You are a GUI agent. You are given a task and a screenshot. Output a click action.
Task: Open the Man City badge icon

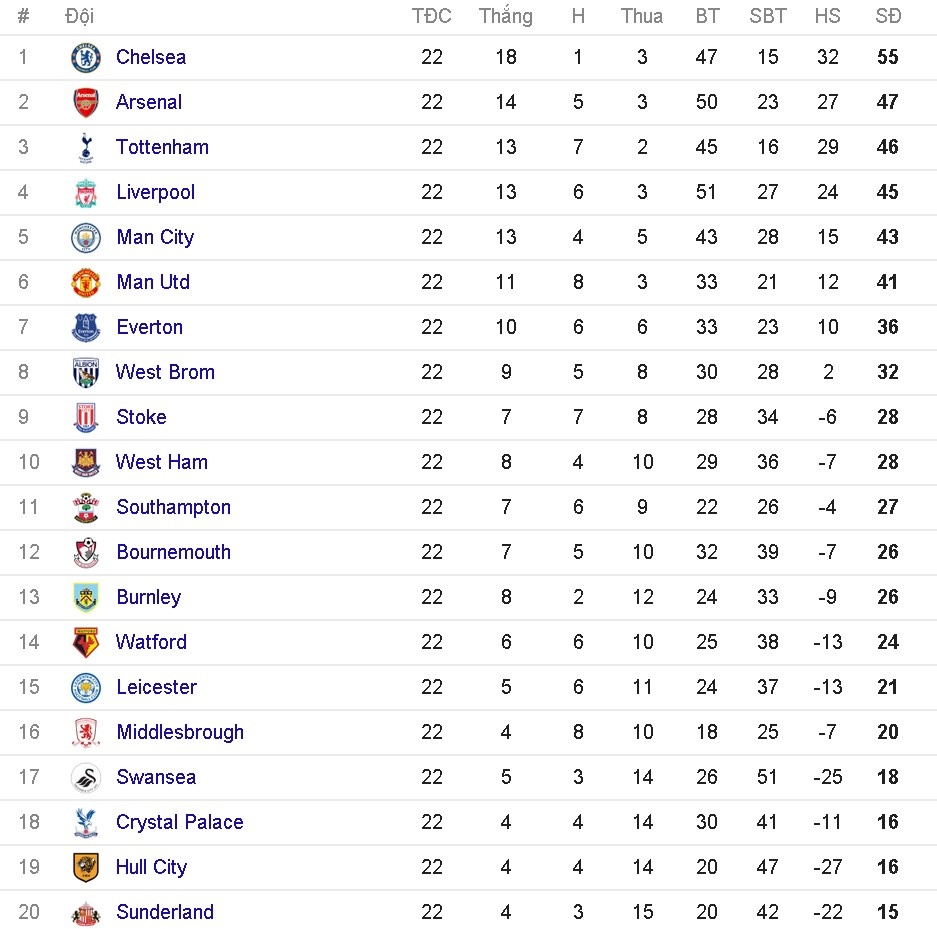coord(86,237)
